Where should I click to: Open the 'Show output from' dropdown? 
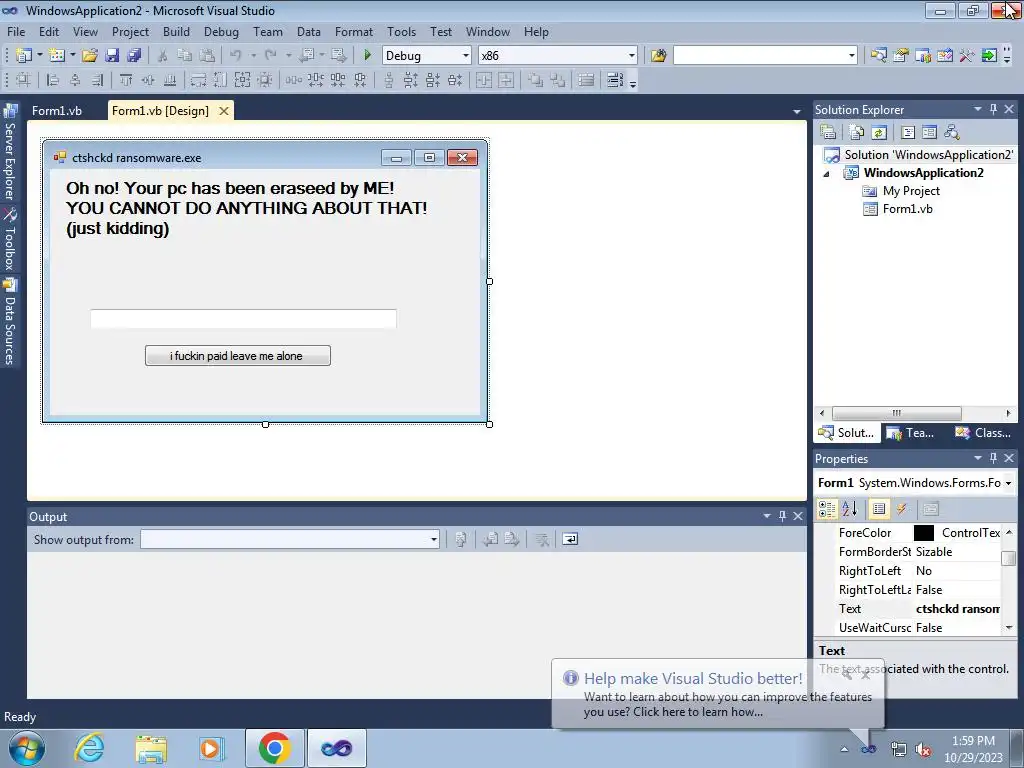[434, 539]
